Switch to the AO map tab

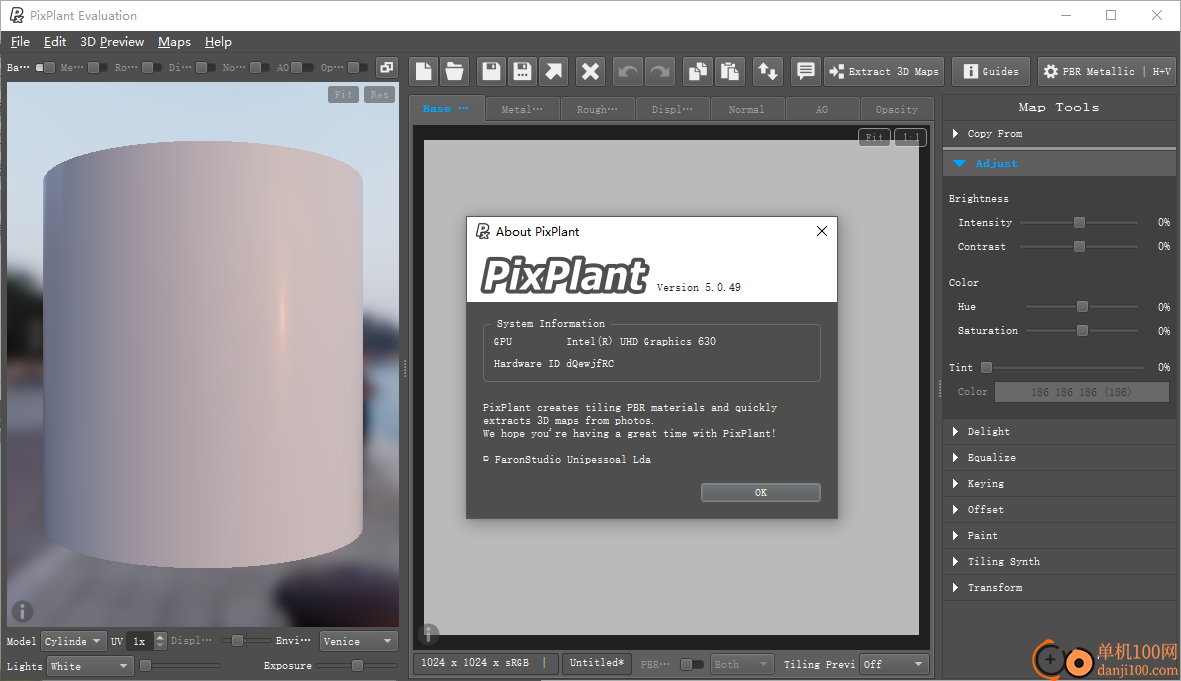[822, 109]
